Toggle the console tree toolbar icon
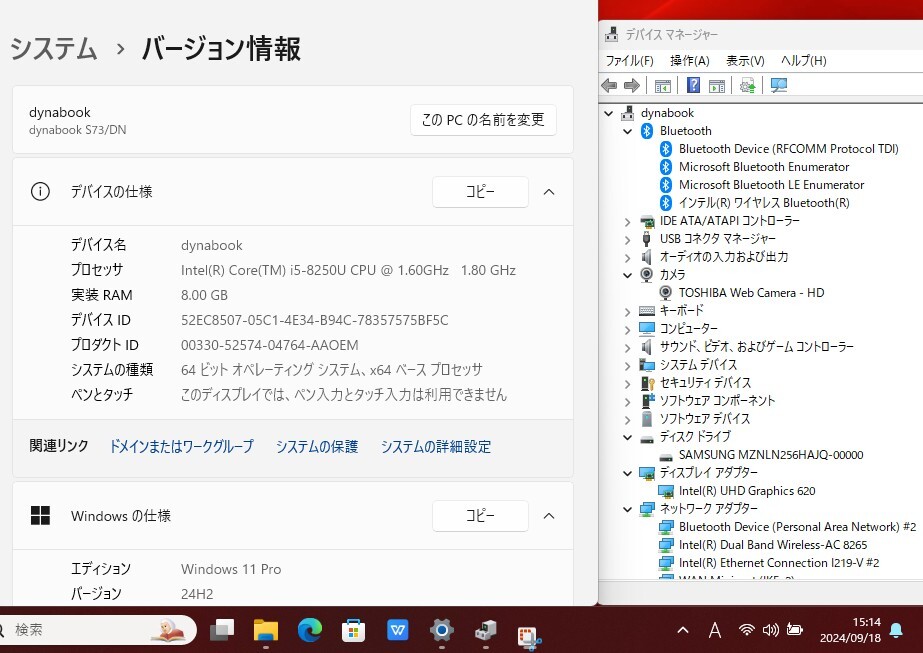Image resolution: width=923 pixels, height=653 pixels. point(662,86)
